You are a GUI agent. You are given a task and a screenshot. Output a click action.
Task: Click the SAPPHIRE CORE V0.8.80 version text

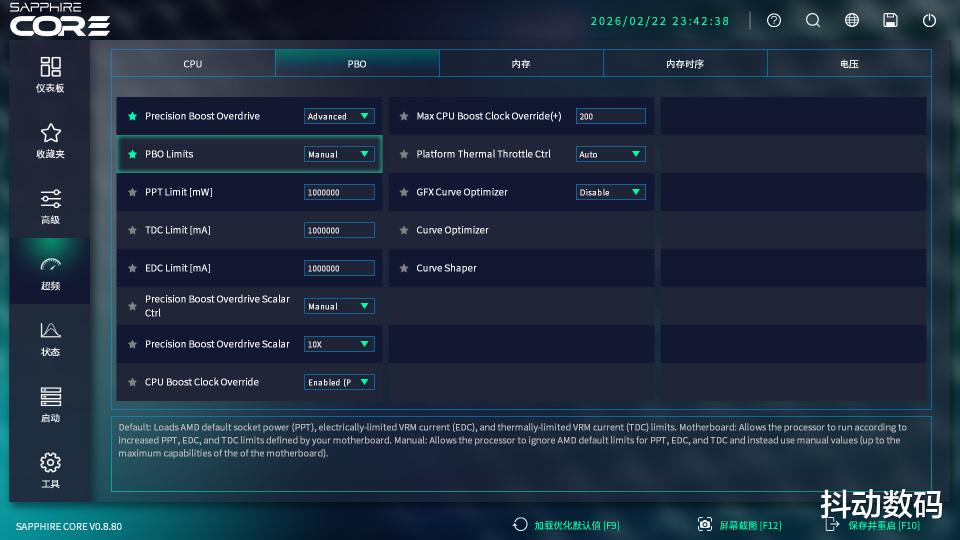tap(69, 527)
